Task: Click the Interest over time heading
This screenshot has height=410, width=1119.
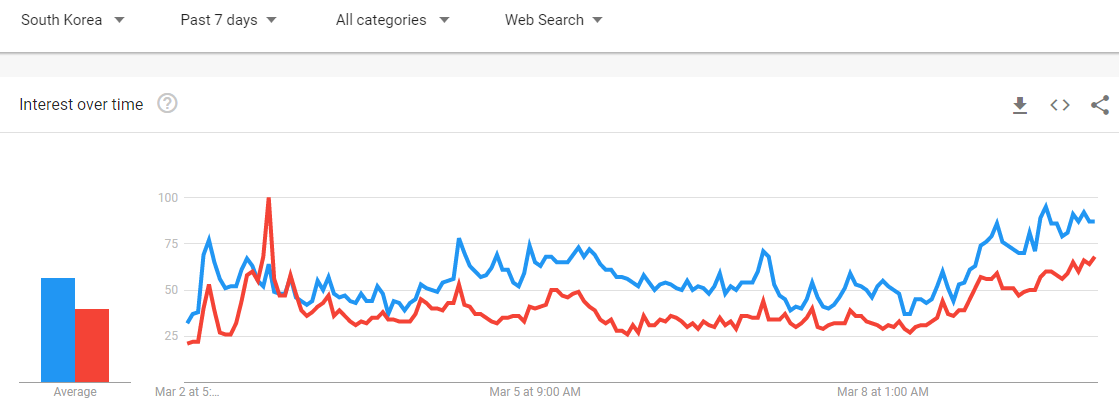Action: (81, 105)
